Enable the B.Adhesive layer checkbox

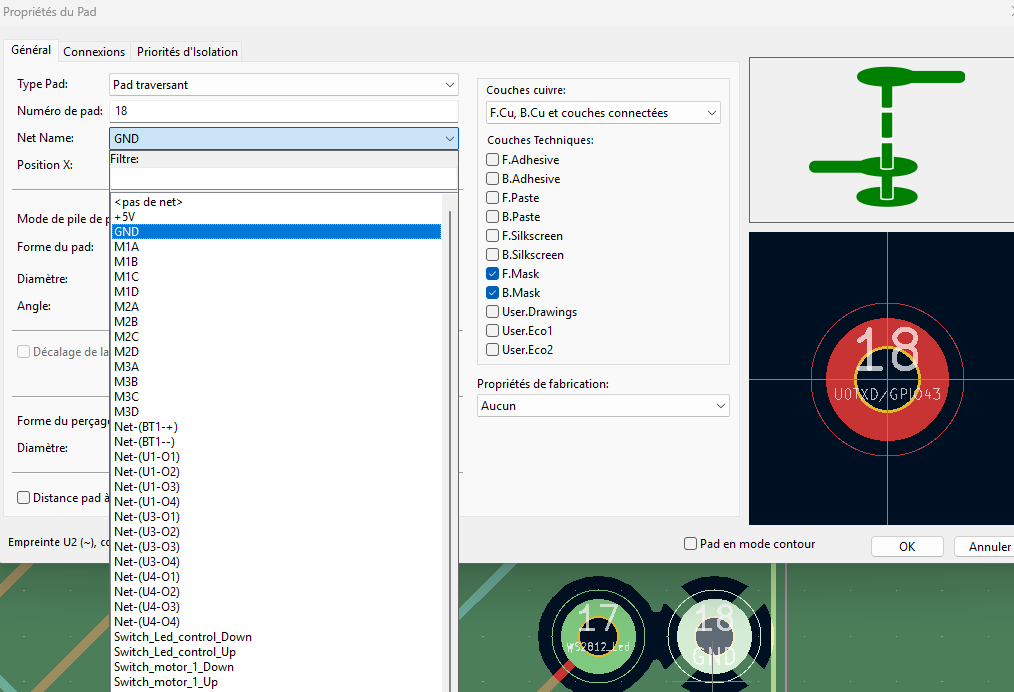(493, 178)
